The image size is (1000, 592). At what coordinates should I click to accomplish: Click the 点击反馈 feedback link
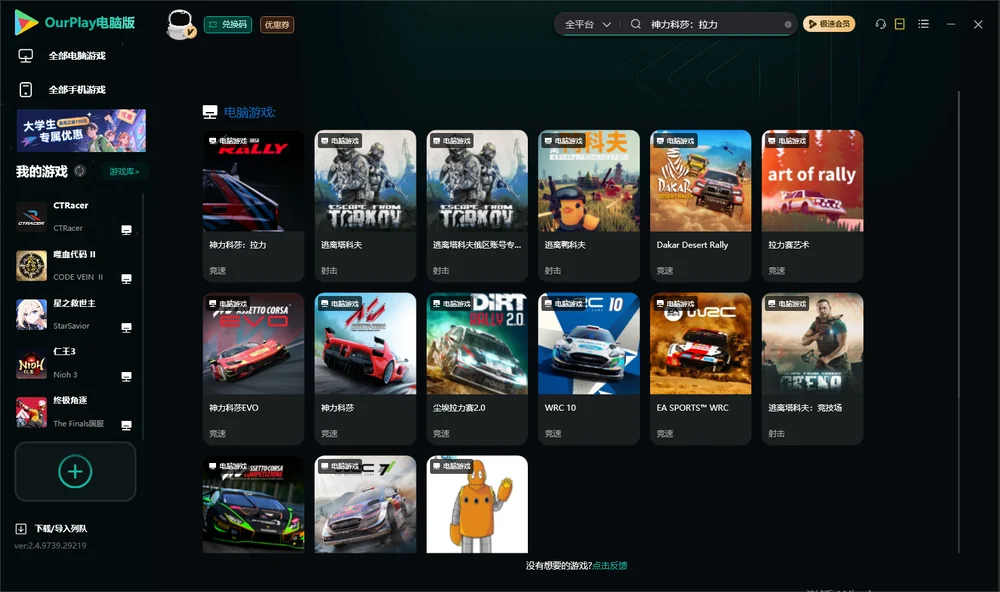pos(610,565)
